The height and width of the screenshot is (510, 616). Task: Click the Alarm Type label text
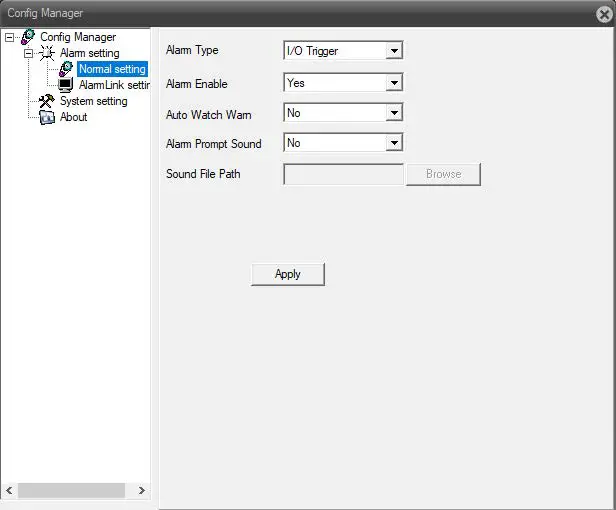pos(192,50)
